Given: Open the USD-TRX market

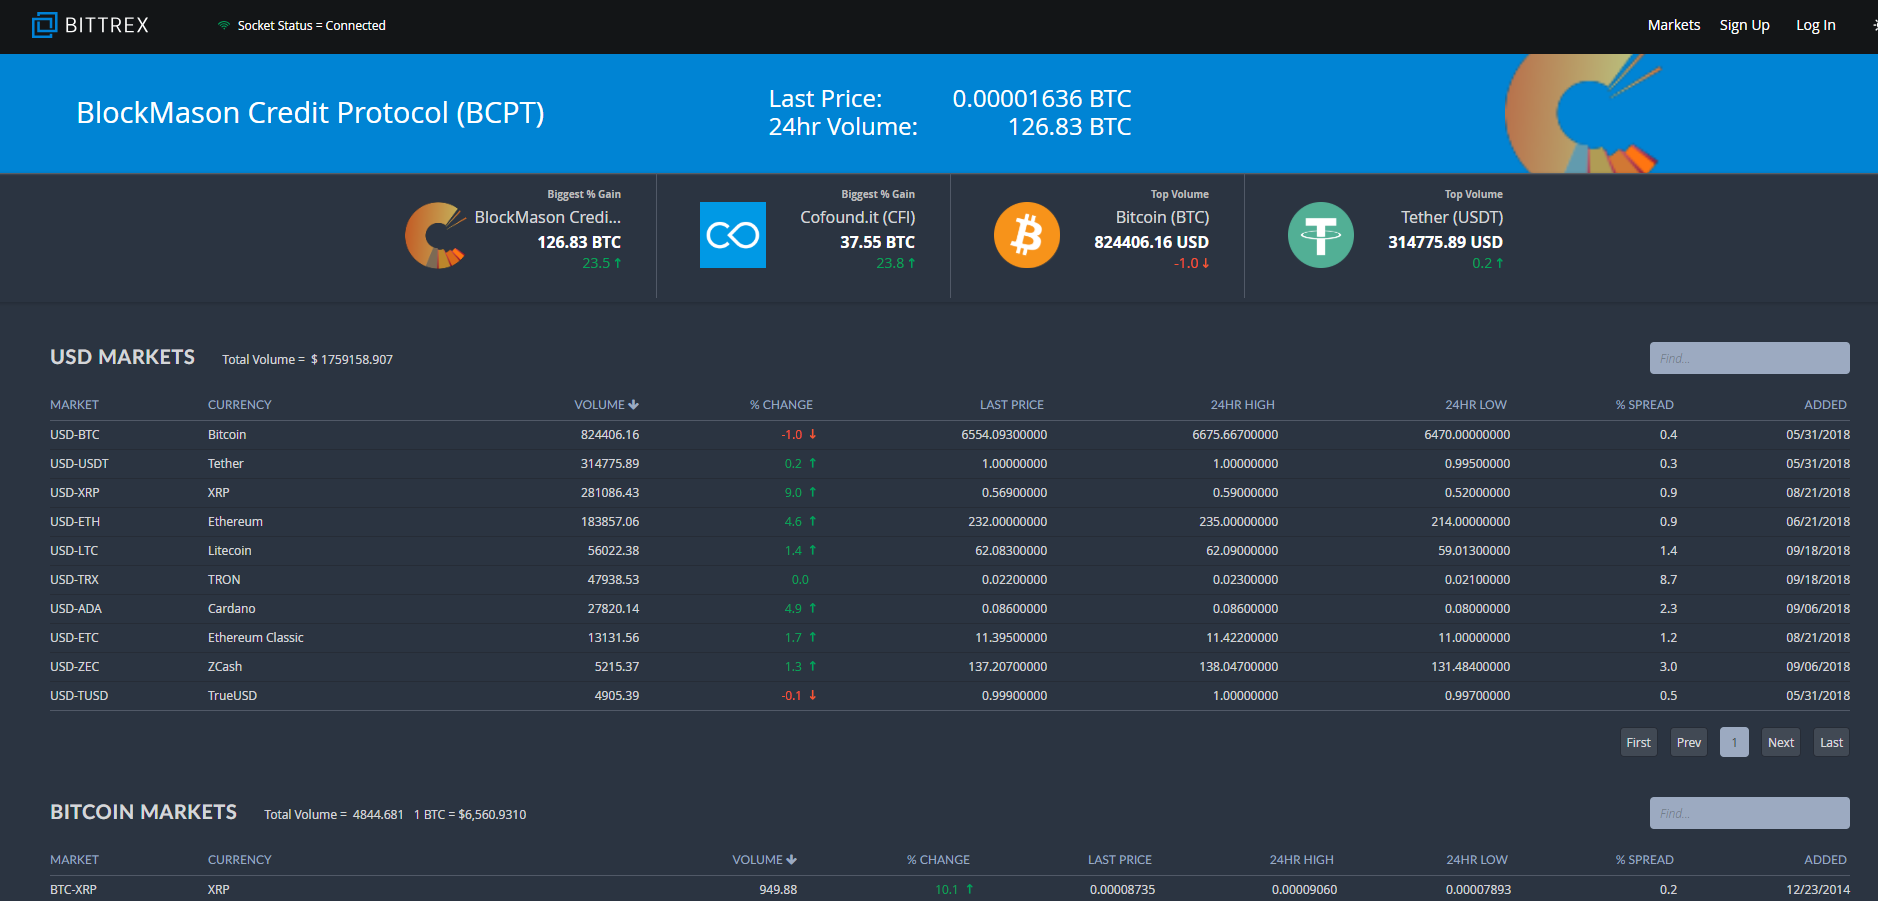Looking at the screenshot, I should [74, 580].
